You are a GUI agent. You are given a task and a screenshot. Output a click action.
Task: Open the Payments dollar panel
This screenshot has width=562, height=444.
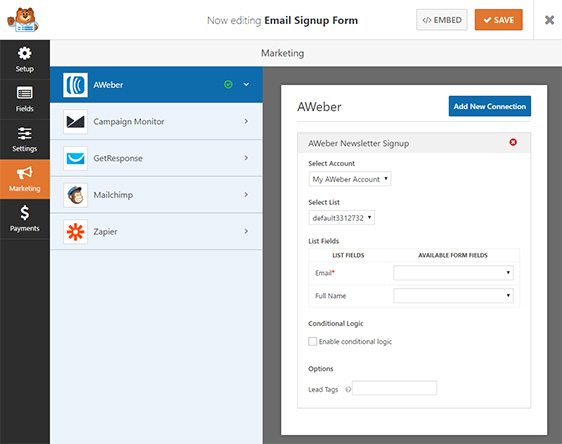(x=24, y=219)
